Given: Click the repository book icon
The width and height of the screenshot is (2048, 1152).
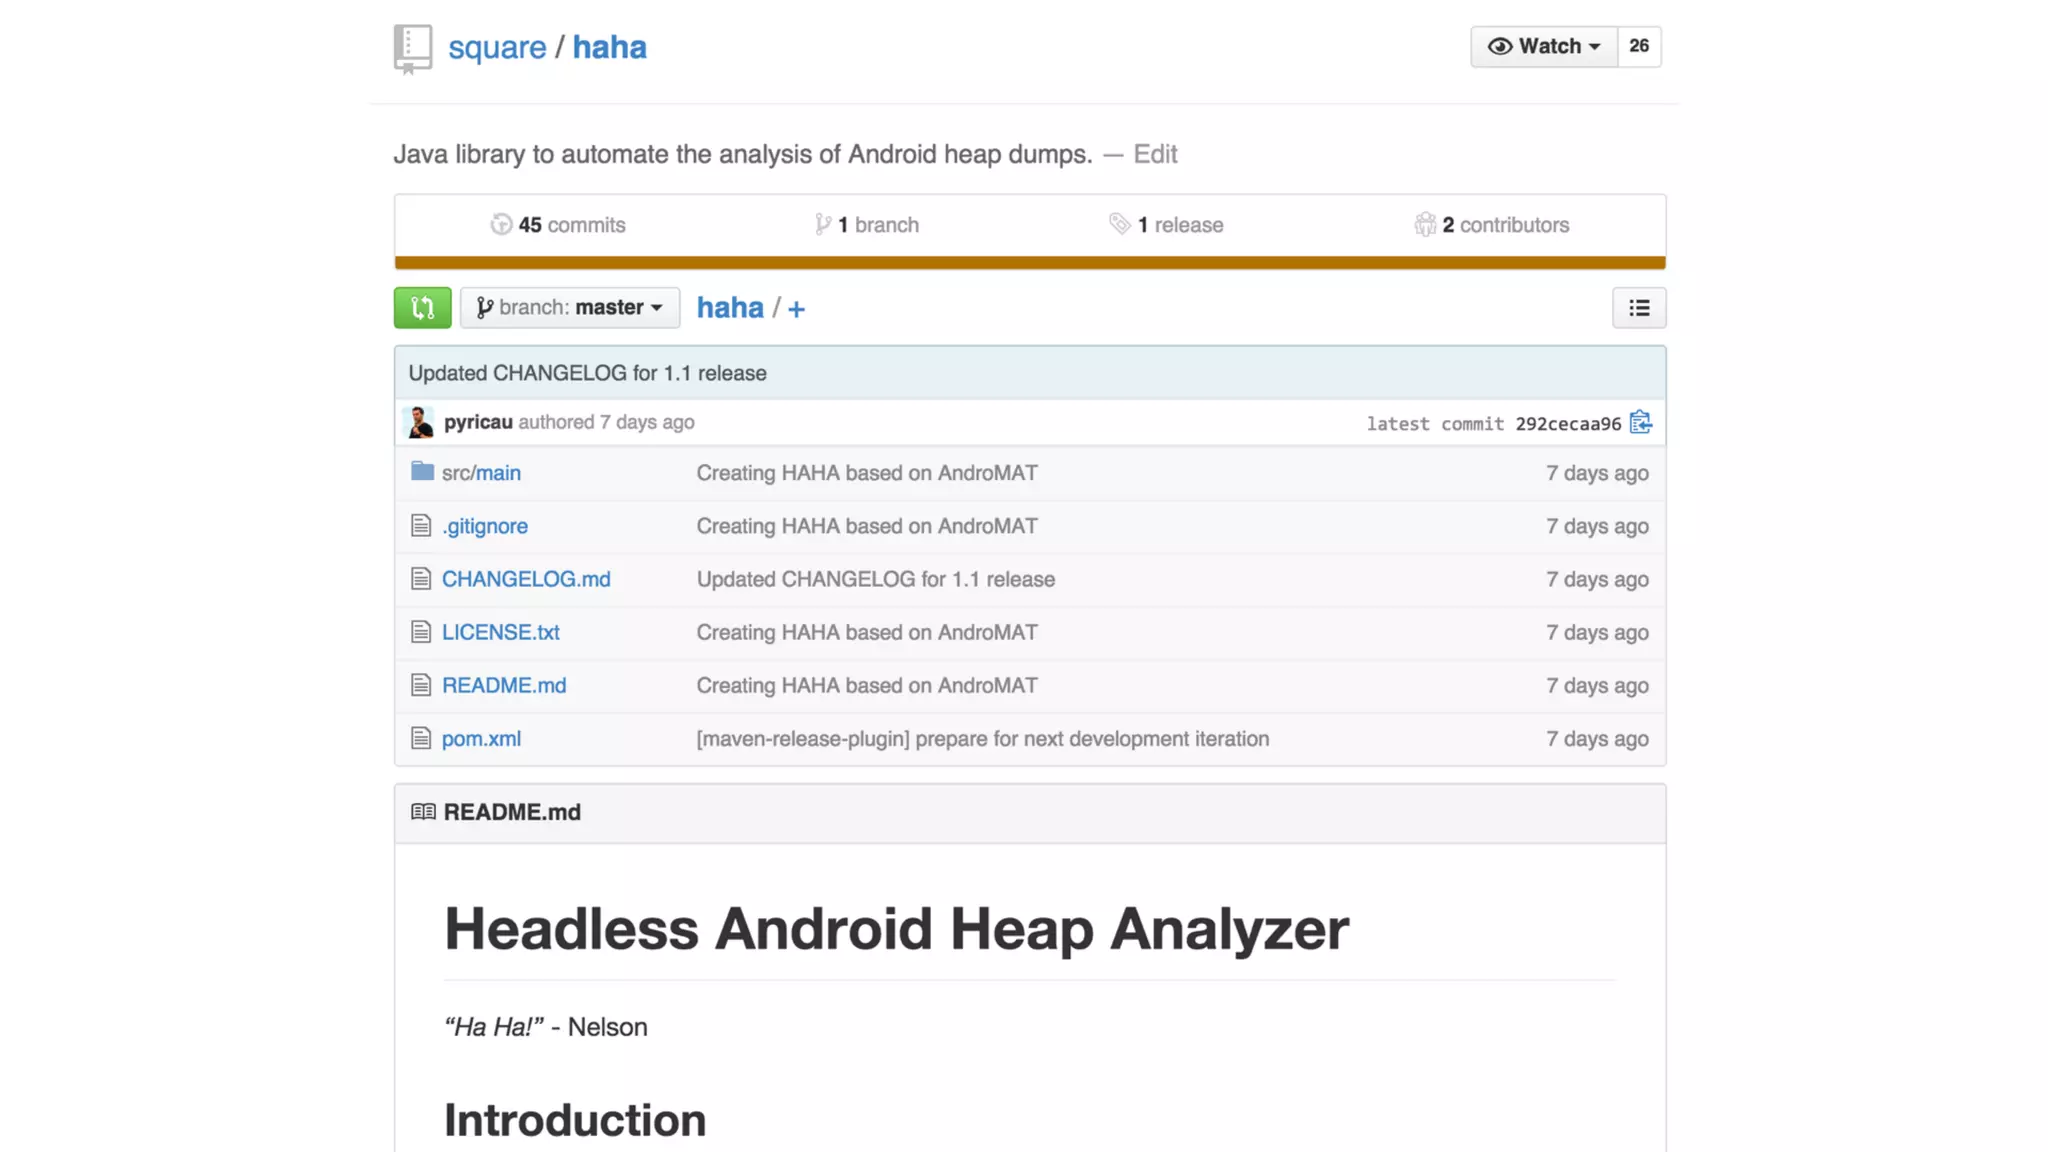Looking at the screenshot, I should [412, 48].
